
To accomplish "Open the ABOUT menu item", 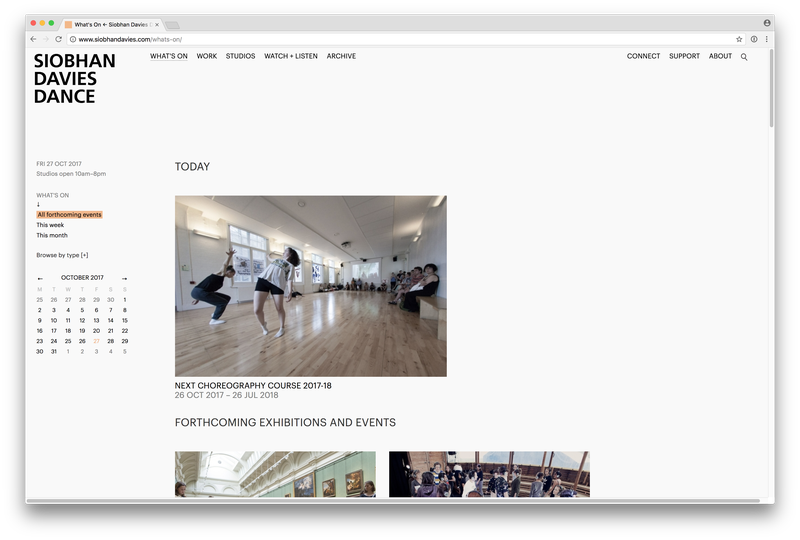I will pyautogui.click(x=720, y=56).
